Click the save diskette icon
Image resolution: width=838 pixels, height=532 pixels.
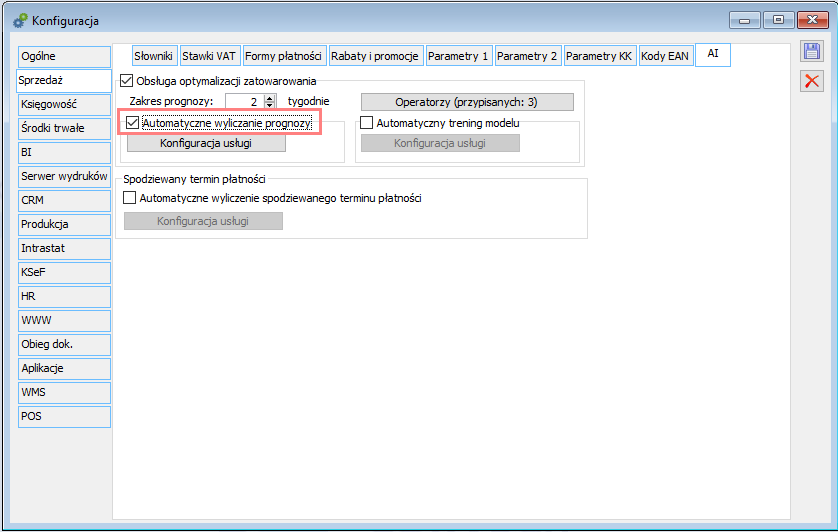pyautogui.click(x=812, y=52)
